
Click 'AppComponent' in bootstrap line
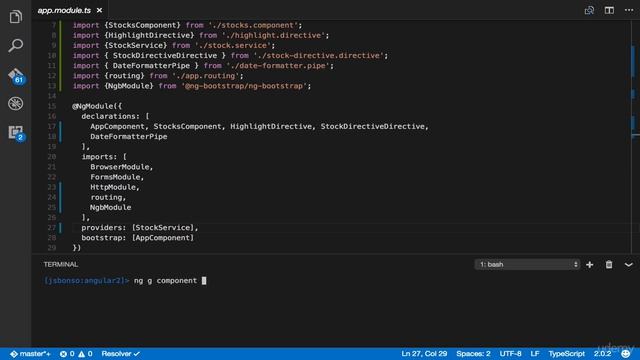(162, 238)
